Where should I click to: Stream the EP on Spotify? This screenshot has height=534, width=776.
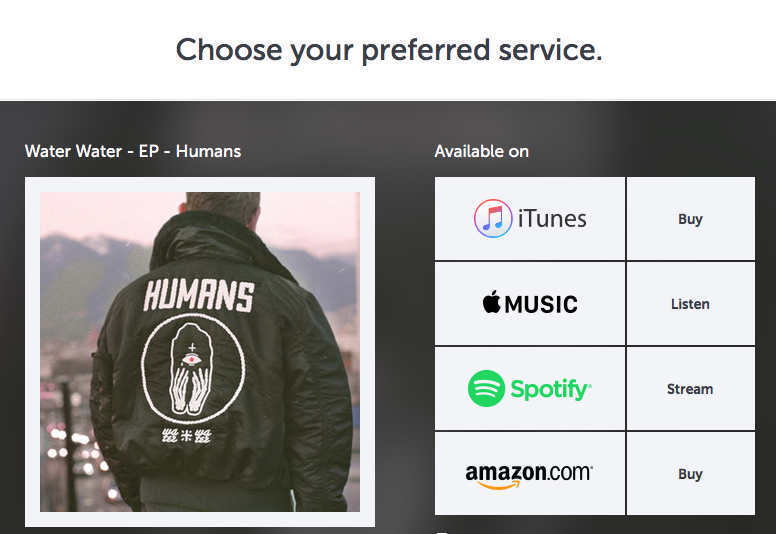click(690, 389)
